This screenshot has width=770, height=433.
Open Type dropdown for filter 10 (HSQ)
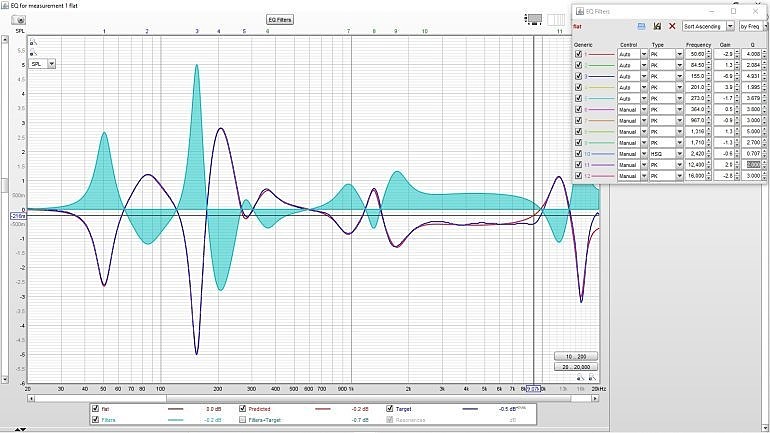[666, 154]
